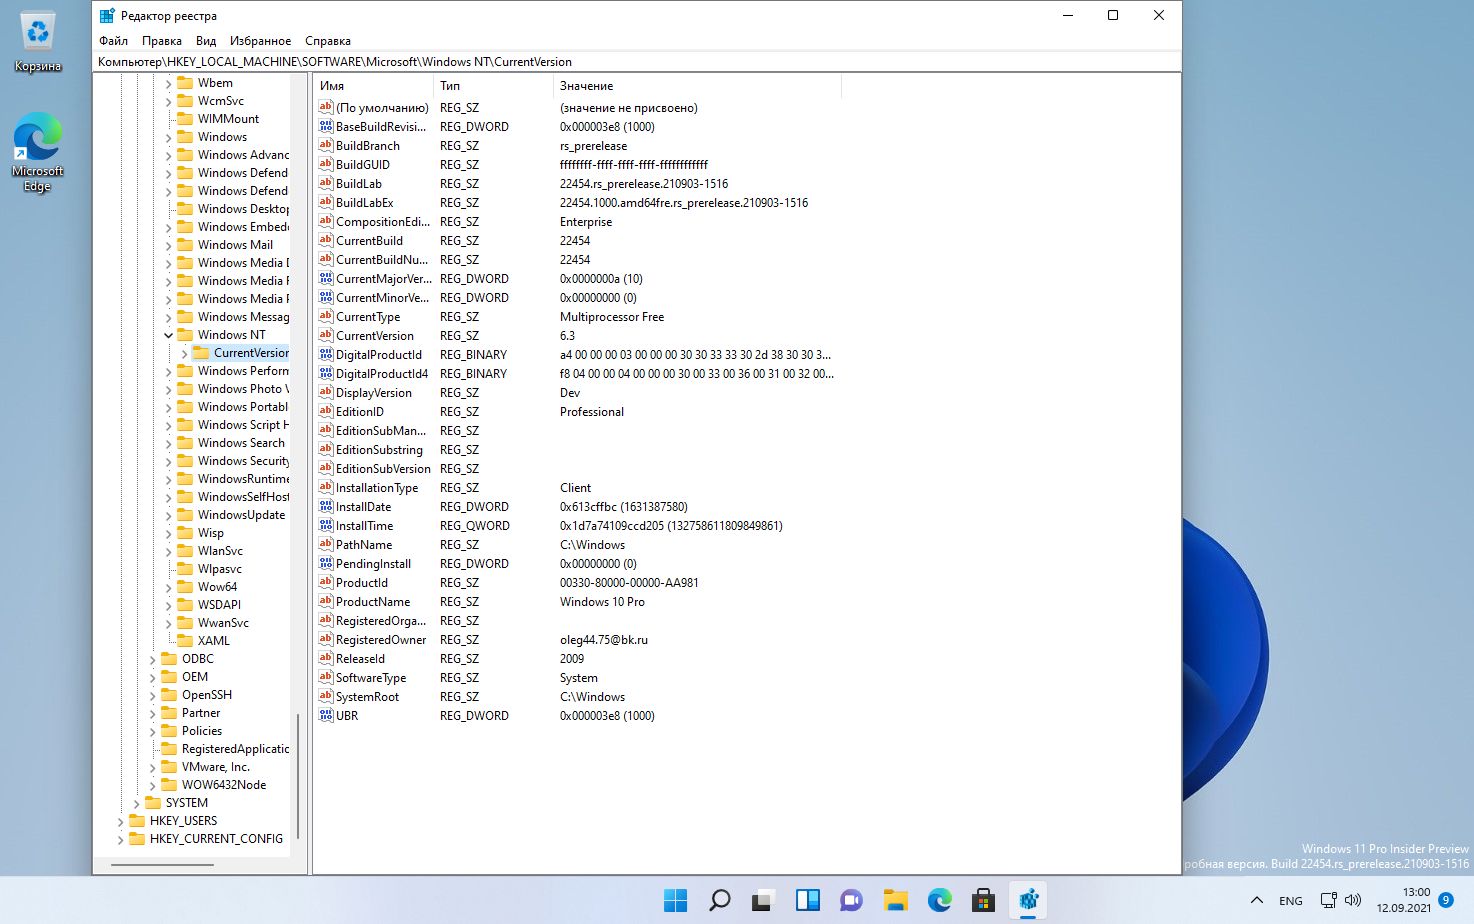Select the VMware, Inc. key
The height and width of the screenshot is (924, 1474).
[215, 767]
